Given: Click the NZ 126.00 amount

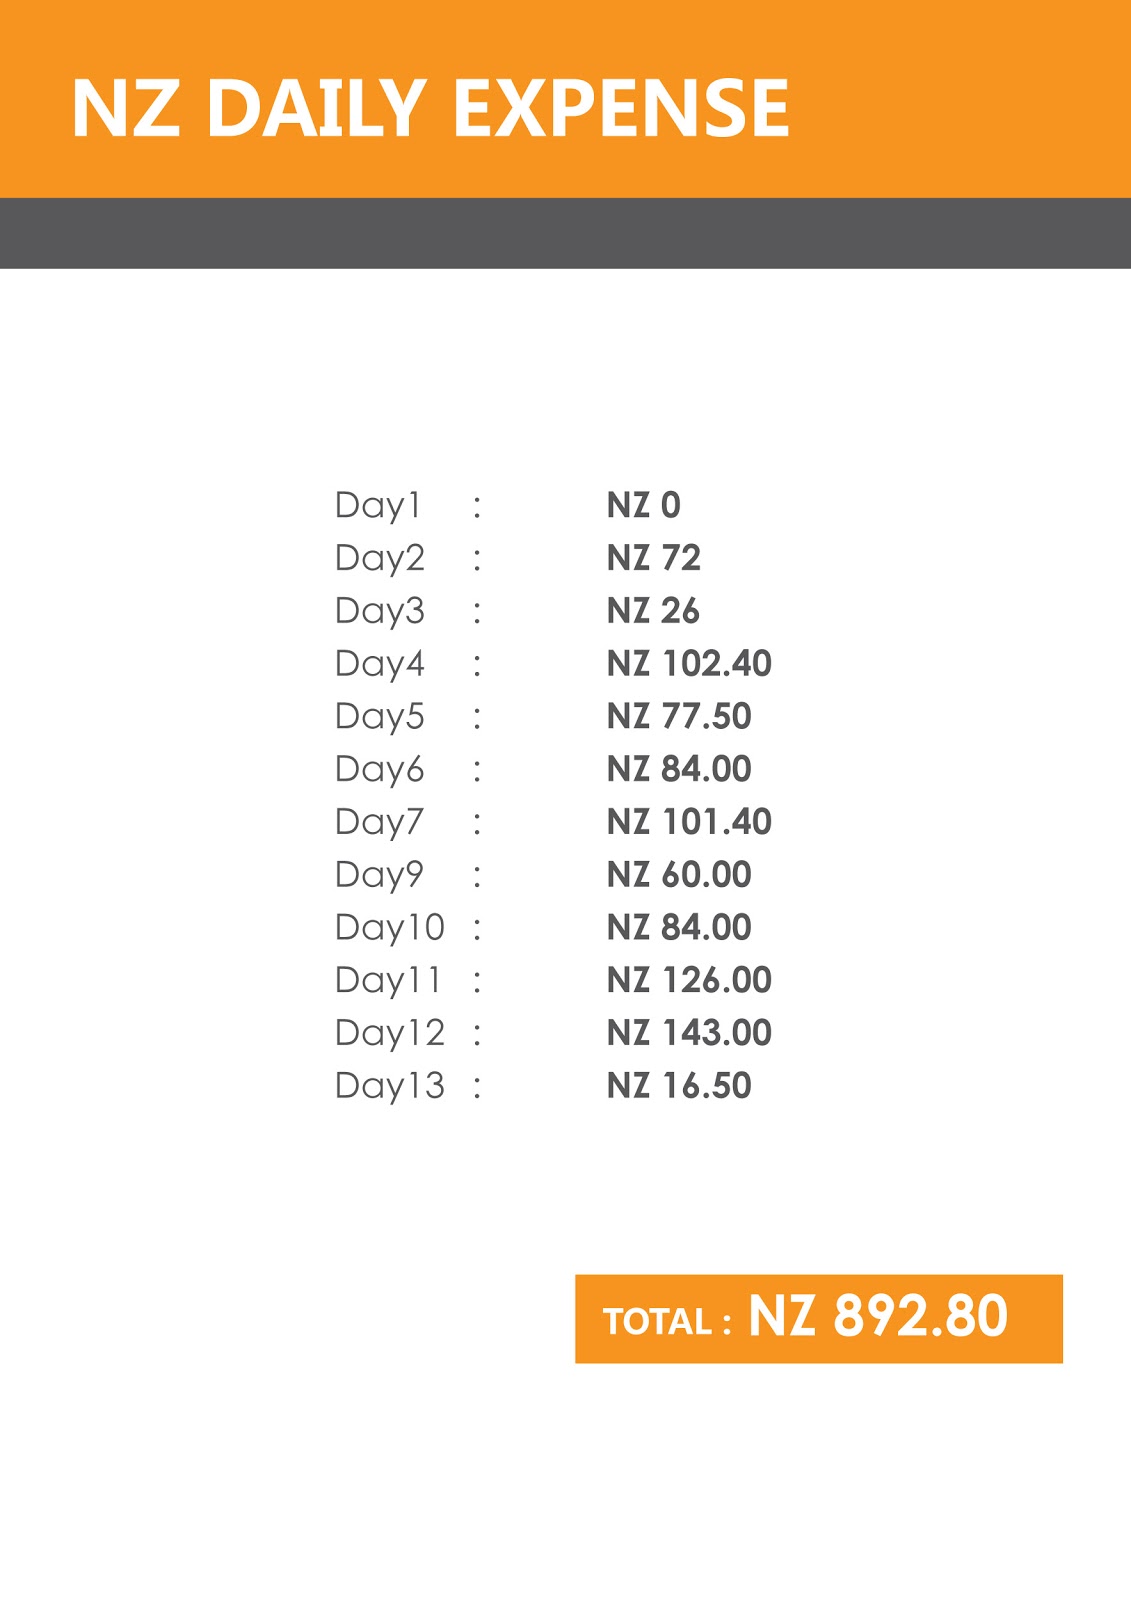Looking at the screenshot, I should [x=689, y=981].
